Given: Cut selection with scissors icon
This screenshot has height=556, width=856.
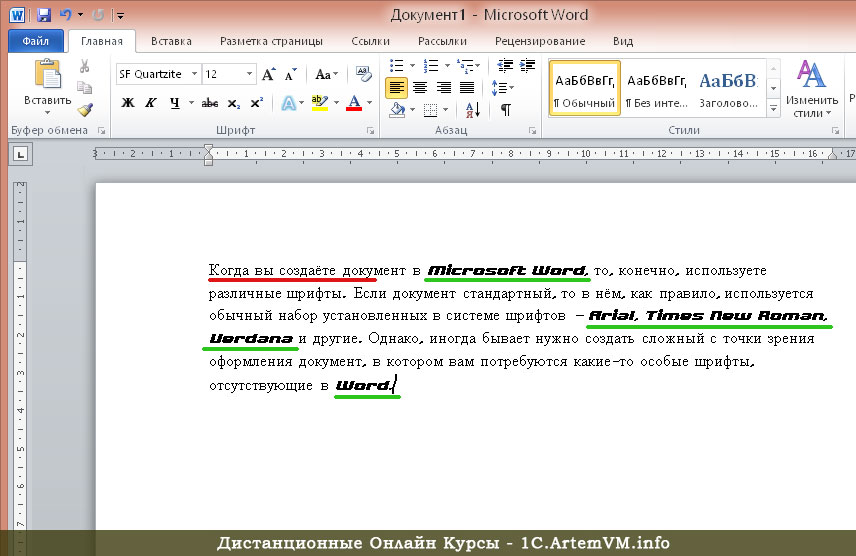Looking at the screenshot, I should point(84,66).
